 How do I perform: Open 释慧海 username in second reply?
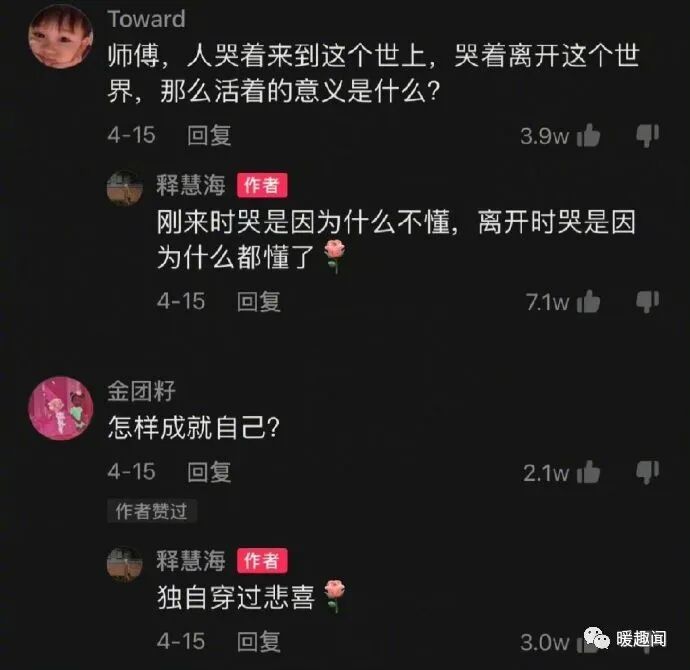coord(191,561)
